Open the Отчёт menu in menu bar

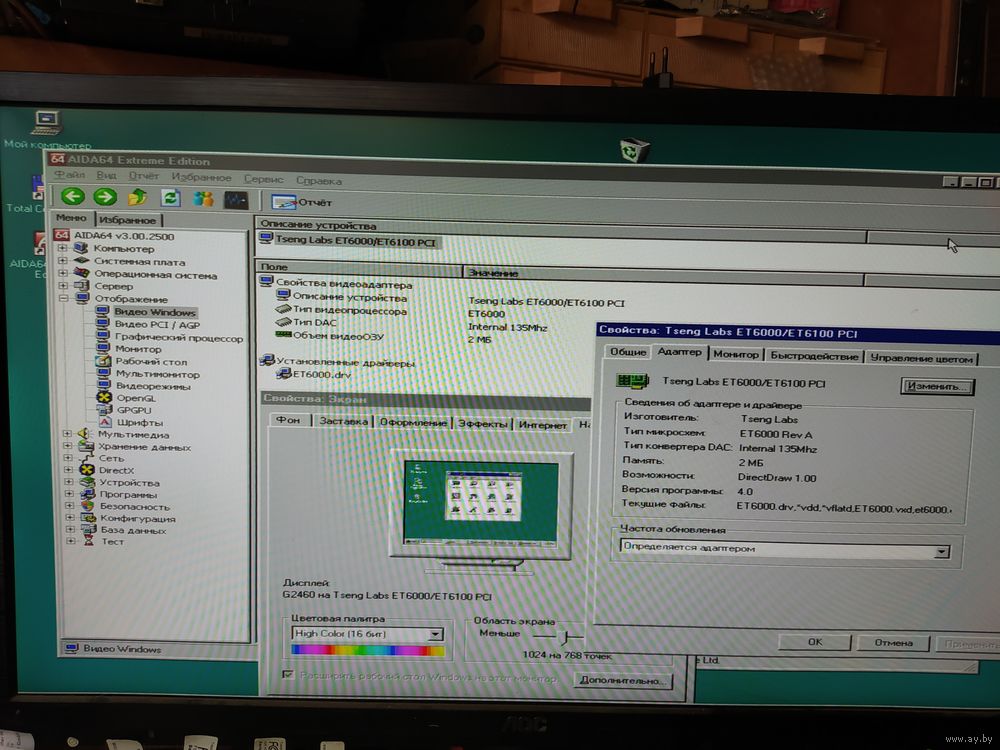(143, 175)
